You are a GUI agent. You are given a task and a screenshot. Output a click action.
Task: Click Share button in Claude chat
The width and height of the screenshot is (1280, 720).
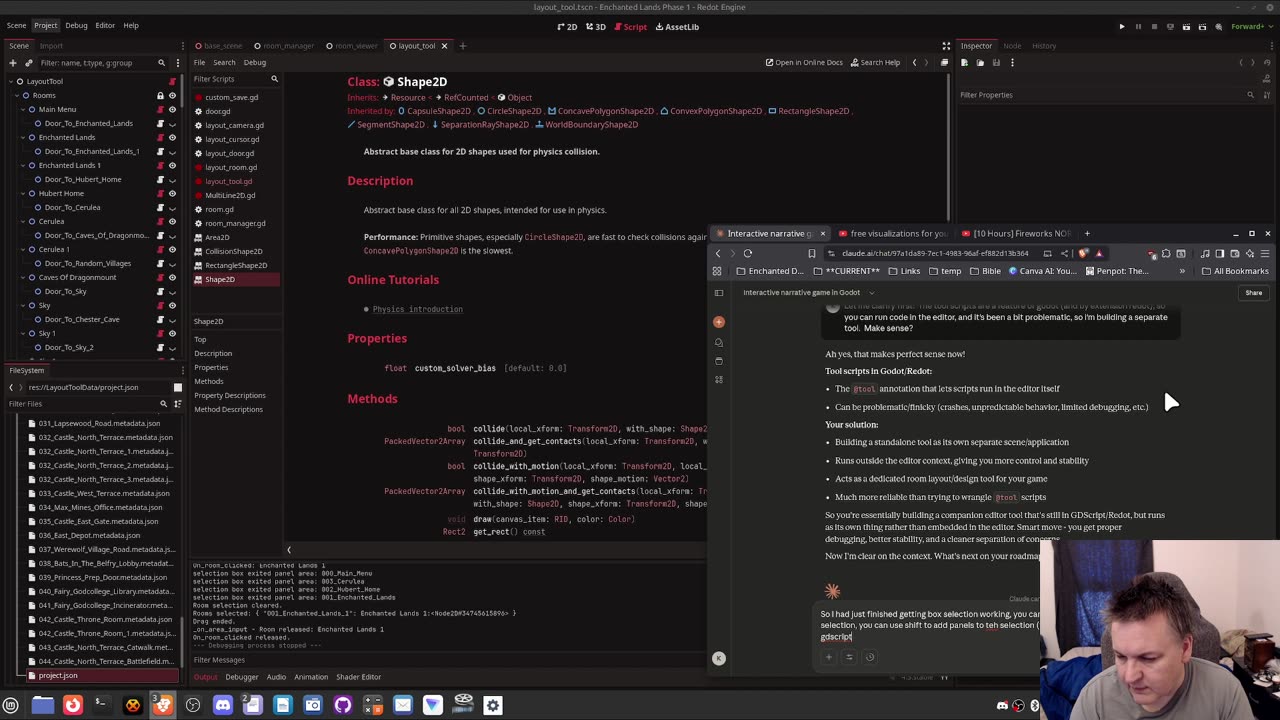1253,293
